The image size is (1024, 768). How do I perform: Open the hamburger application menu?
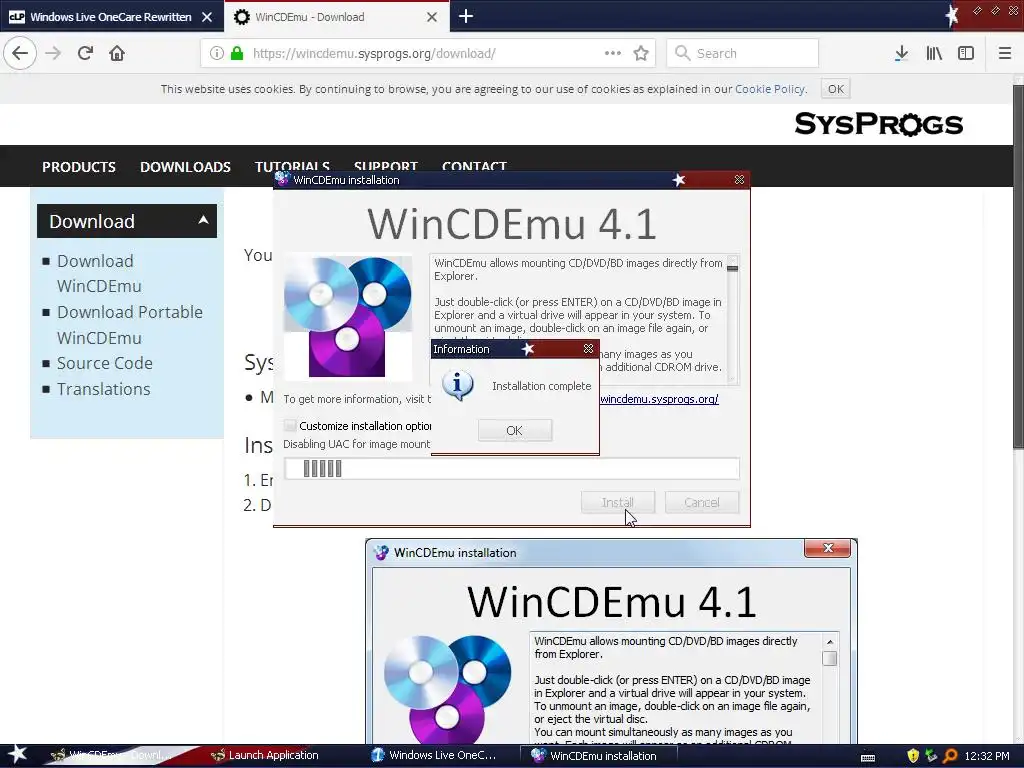(x=1005, y=53)
